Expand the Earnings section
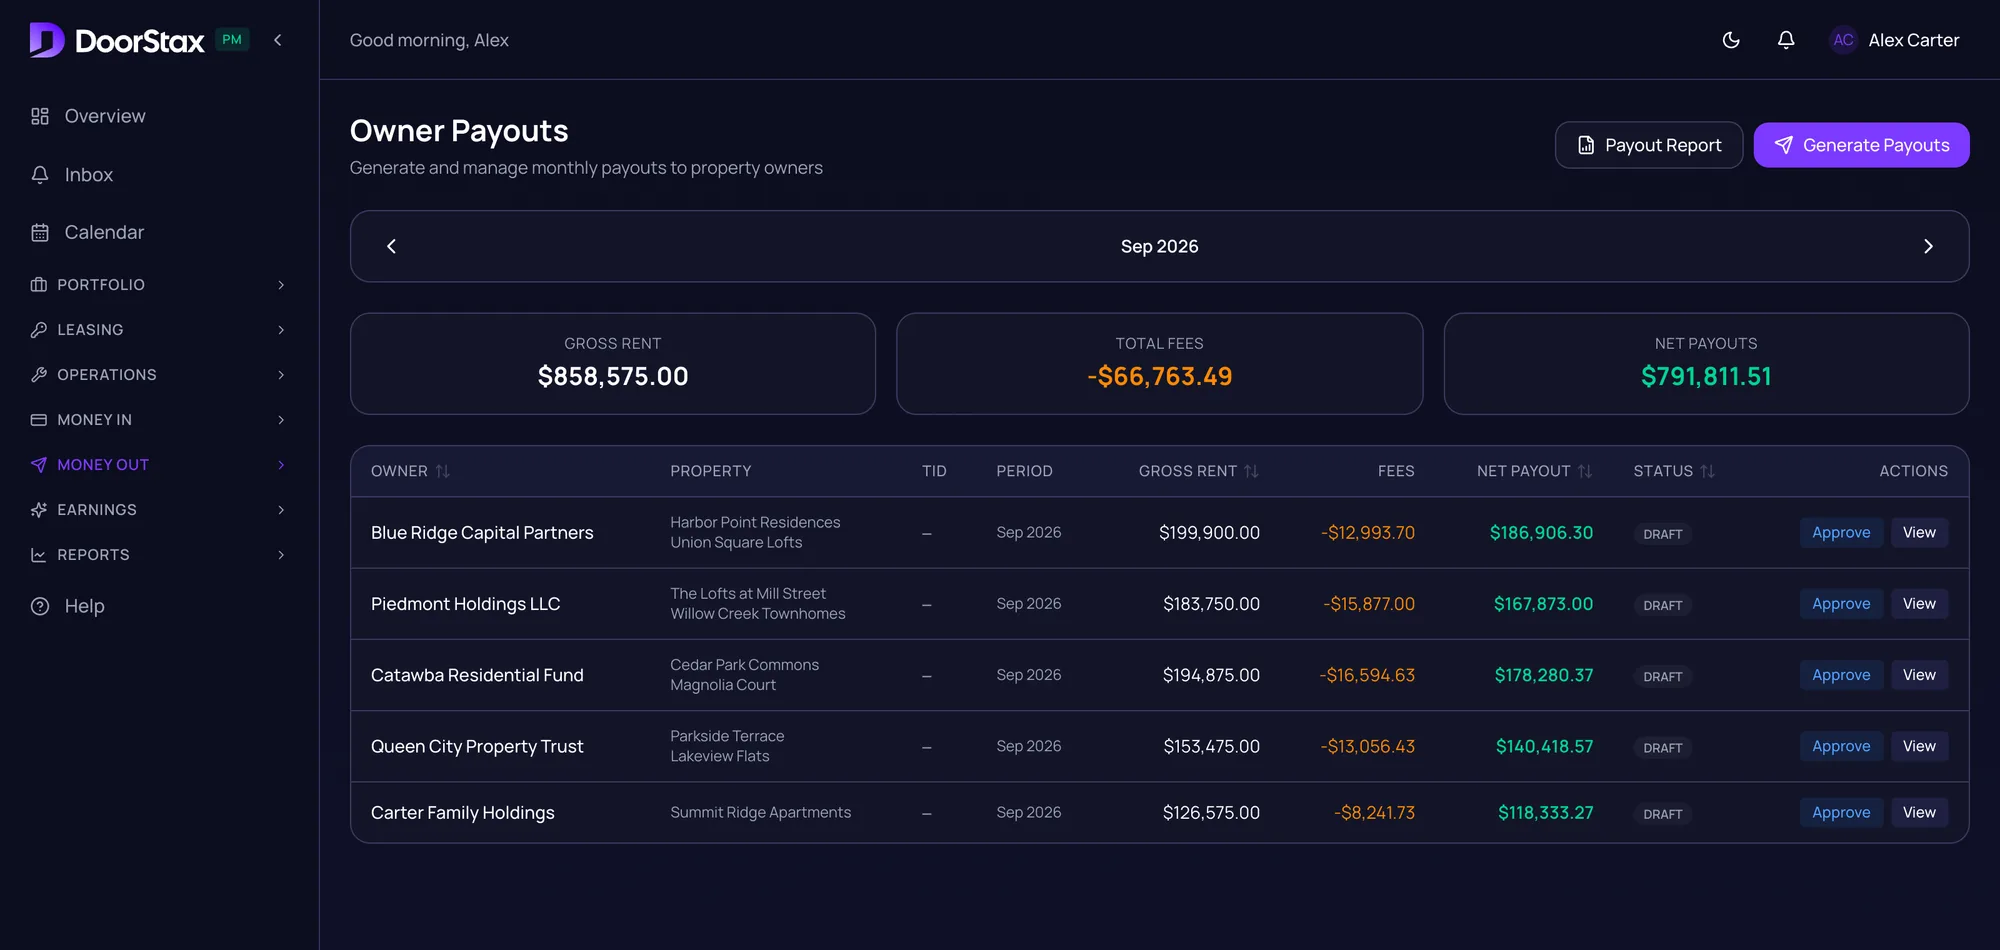Viewport: 2000px width, 950px height. coord(159,510)
